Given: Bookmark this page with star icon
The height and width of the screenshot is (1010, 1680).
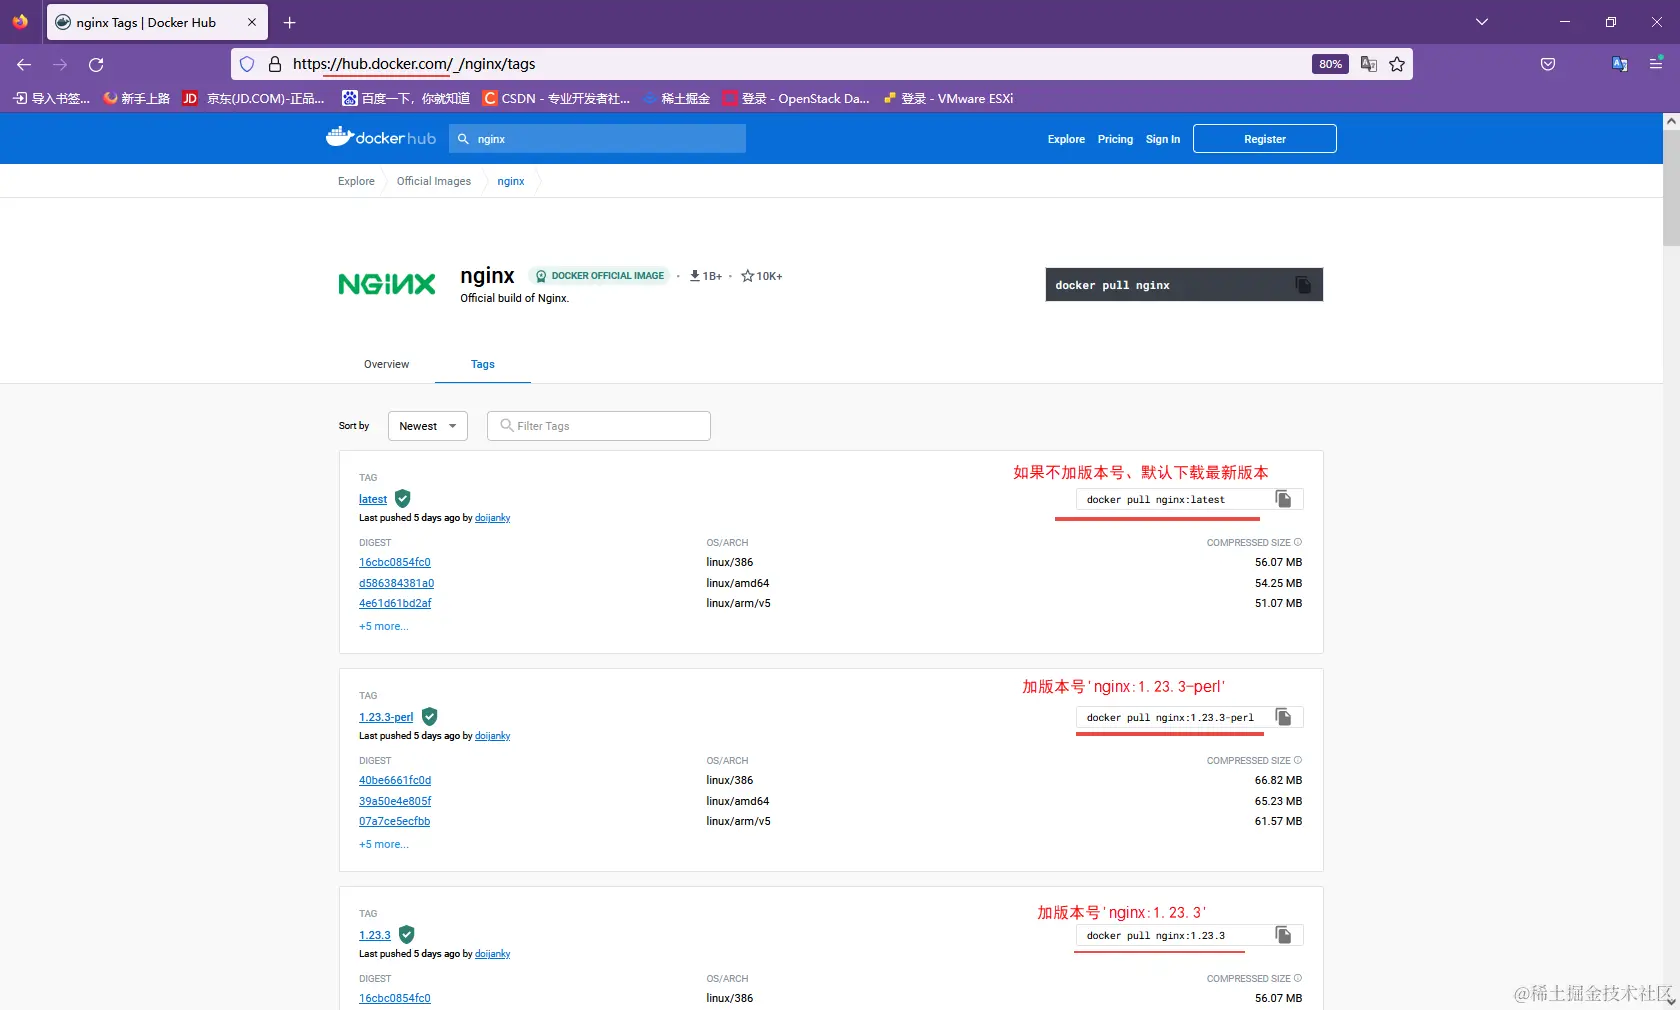Looking at the screenshot, I should (1397, 64).
